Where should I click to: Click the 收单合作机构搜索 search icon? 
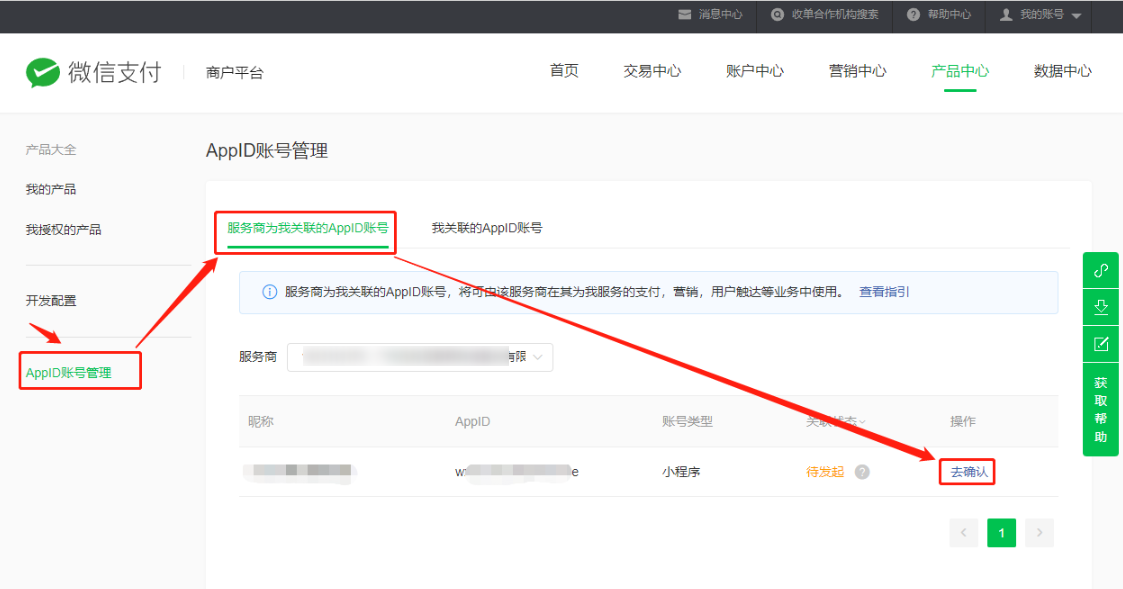click(x=777, y=14)
